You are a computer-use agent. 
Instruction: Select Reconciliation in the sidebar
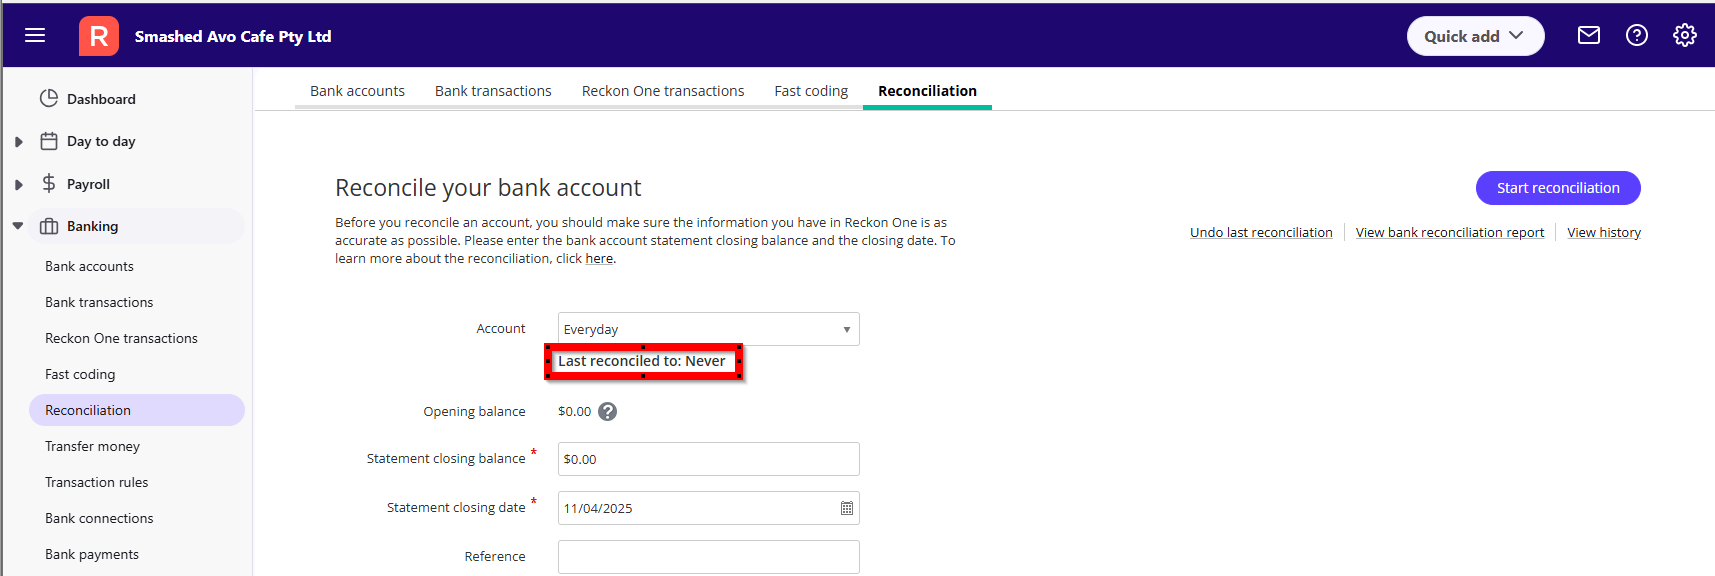[x=137, y=410]
